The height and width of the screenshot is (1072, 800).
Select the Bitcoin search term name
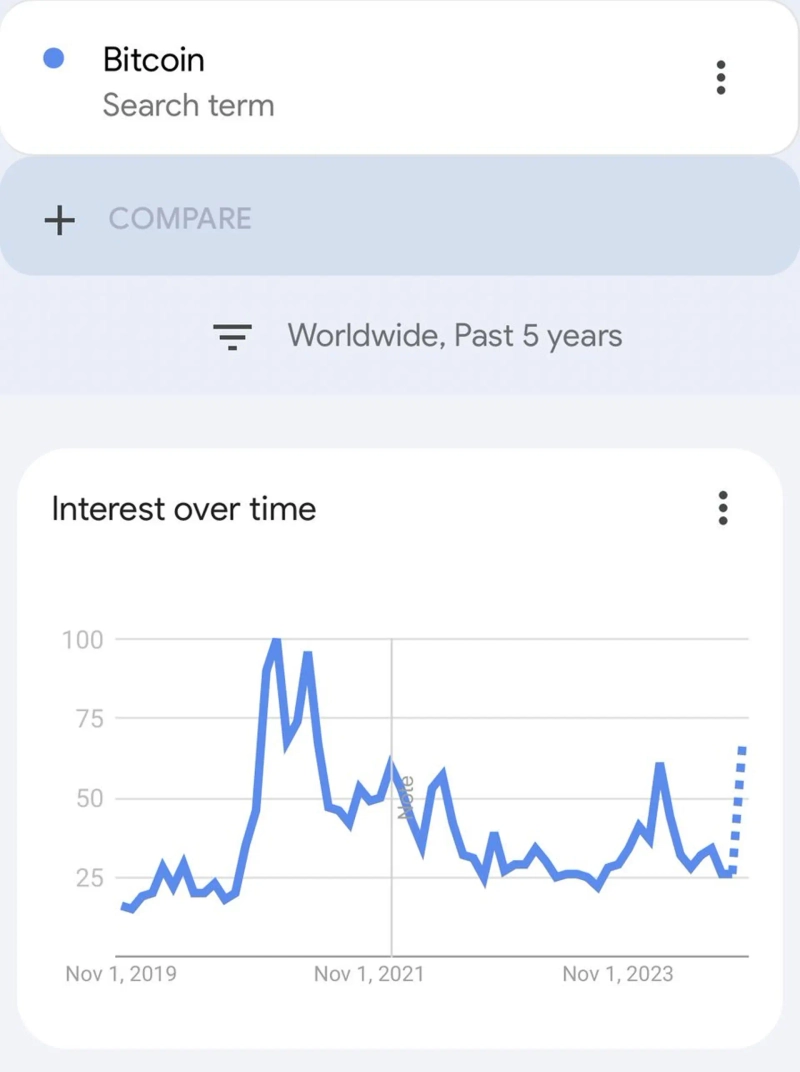pos(153,60)
